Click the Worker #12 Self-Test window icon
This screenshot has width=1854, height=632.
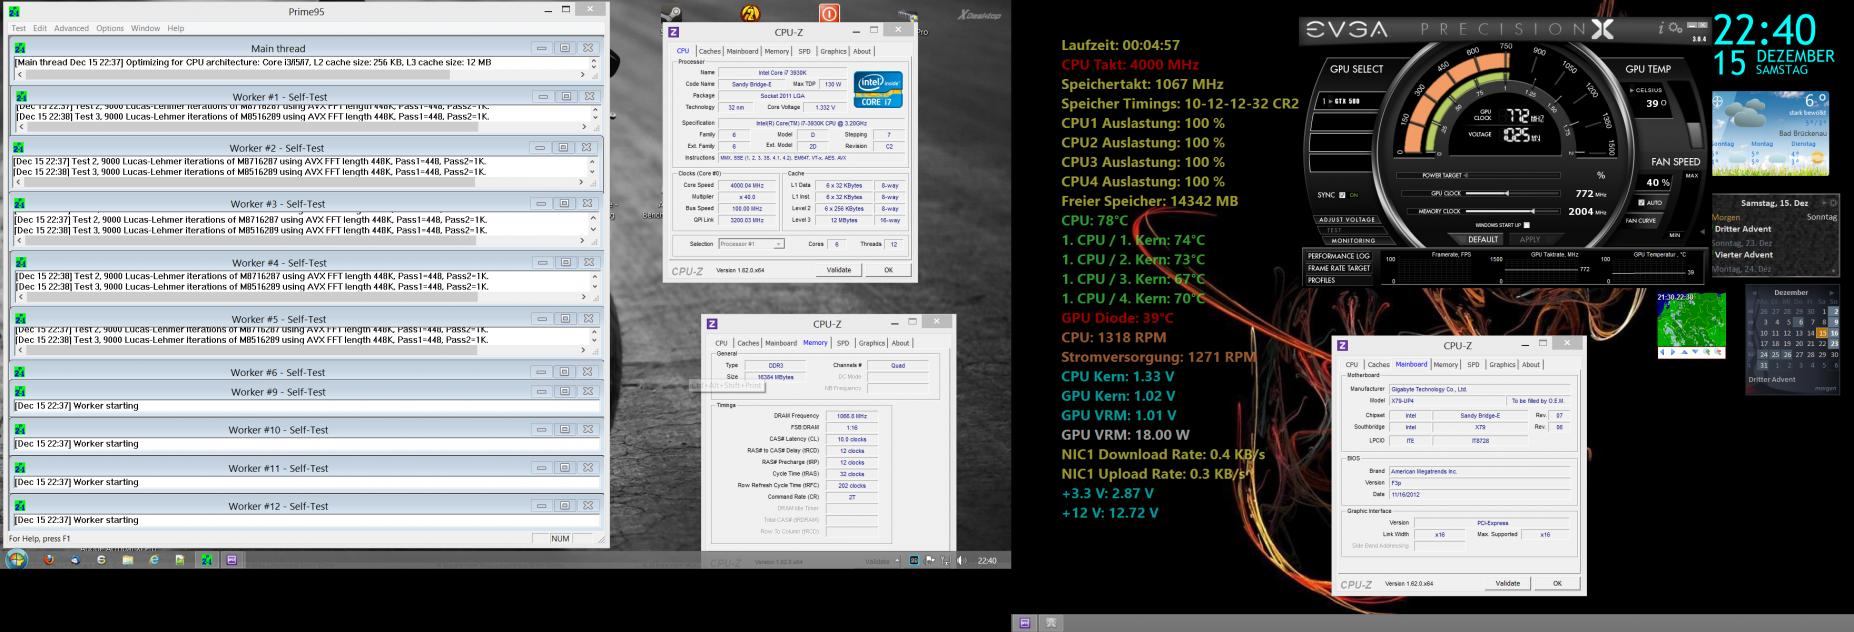pyautogui.click(x=20, y=505)
